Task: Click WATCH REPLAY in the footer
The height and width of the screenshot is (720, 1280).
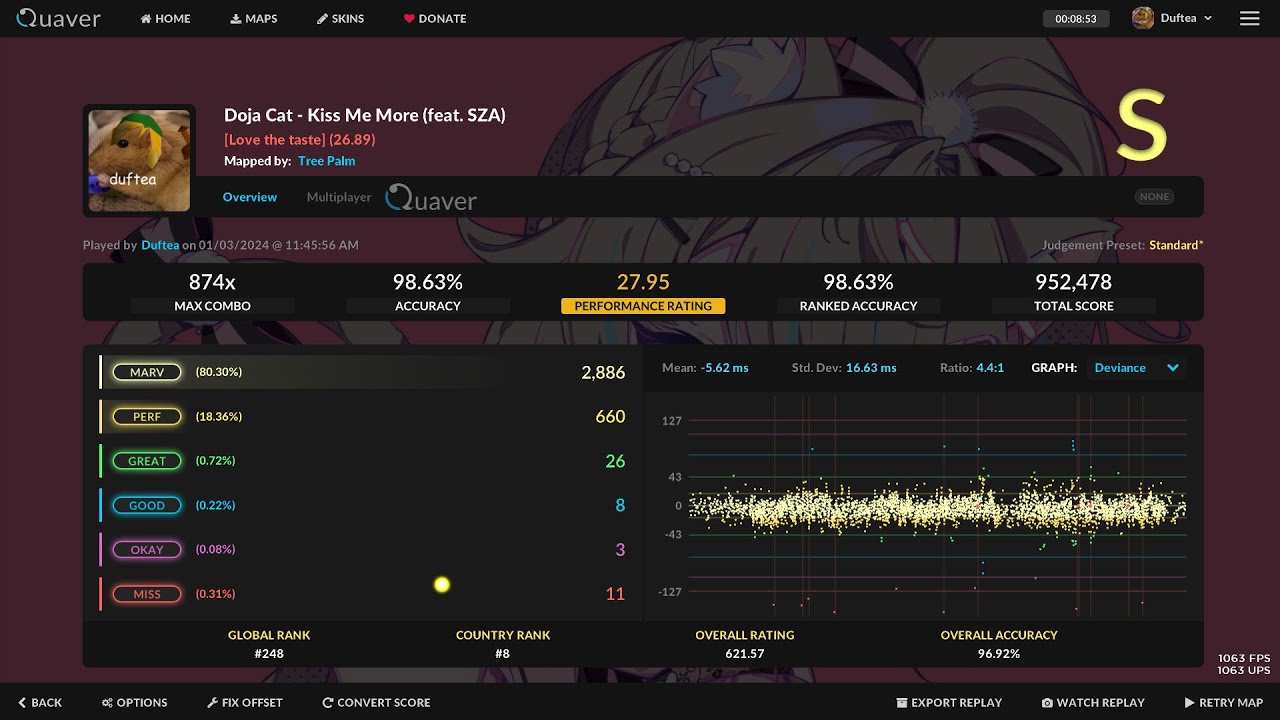Action: (1093, 703)
